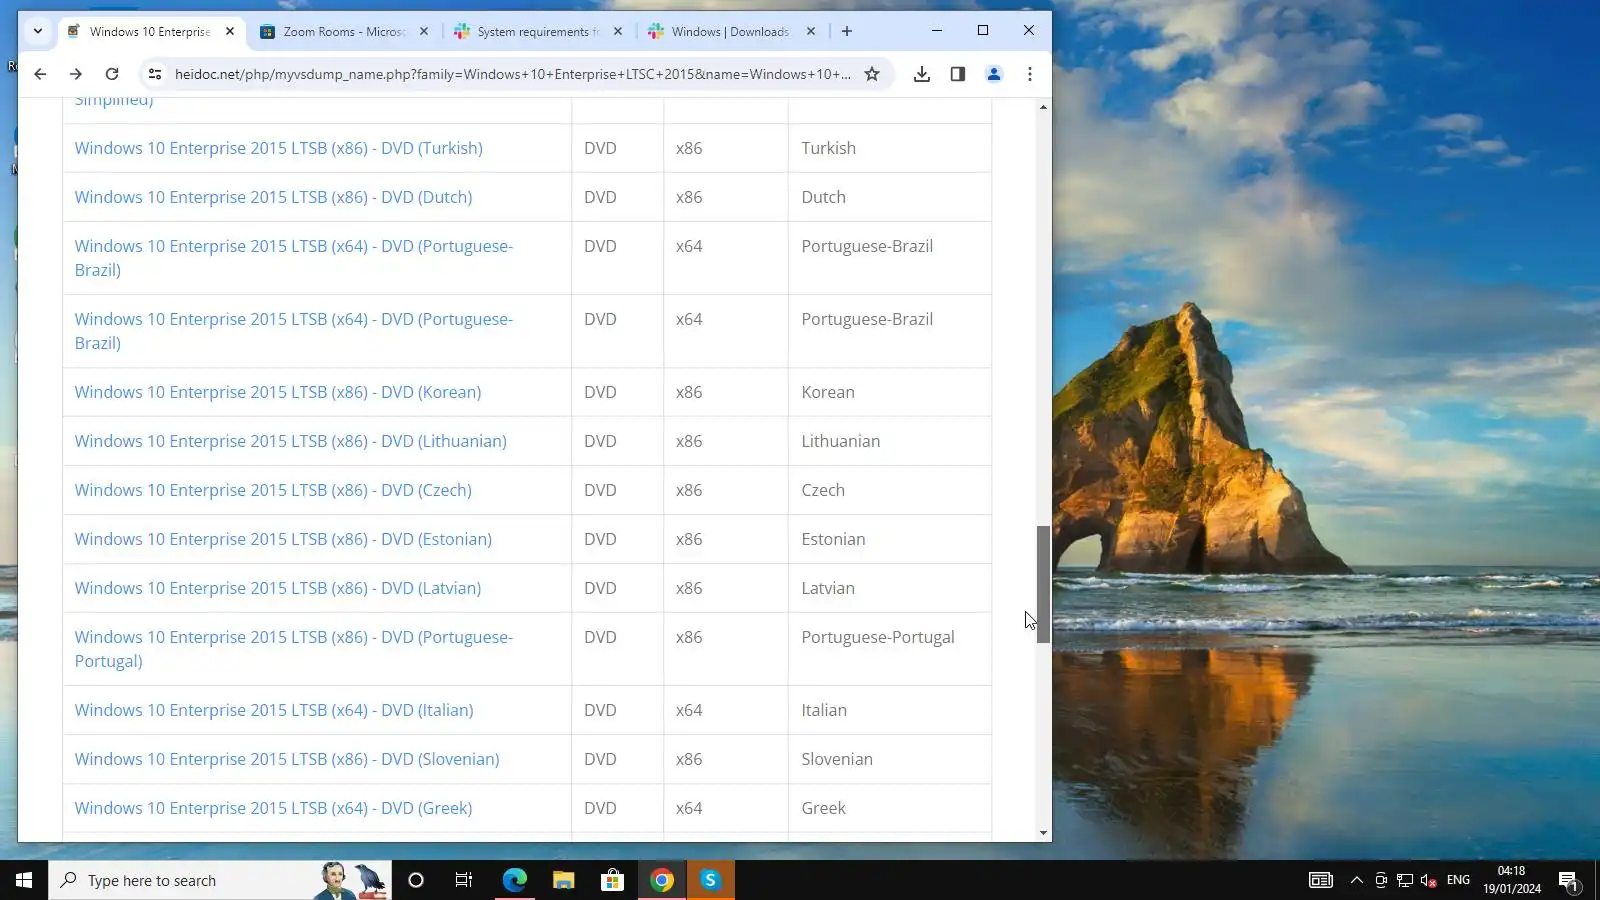Open the LTSB (x64) DVD (Italian) link
Viewport: 1600px width, 900px height.
coord(274,710)
